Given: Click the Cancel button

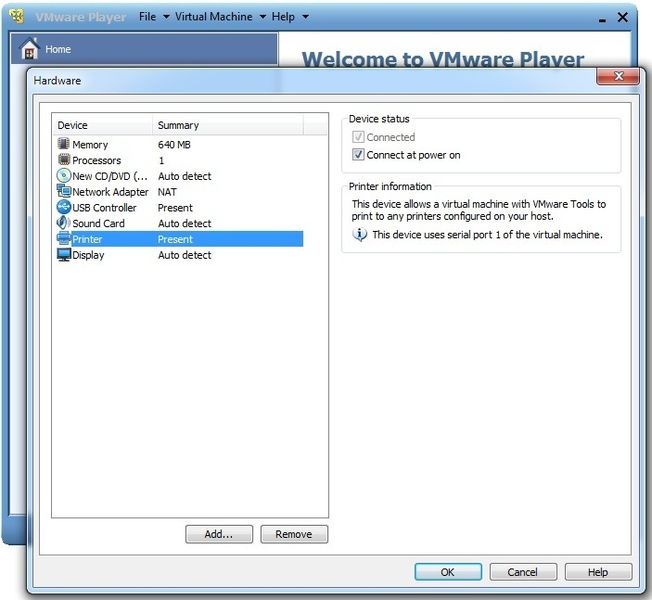Looking at the screenshot, I should 523,572.
